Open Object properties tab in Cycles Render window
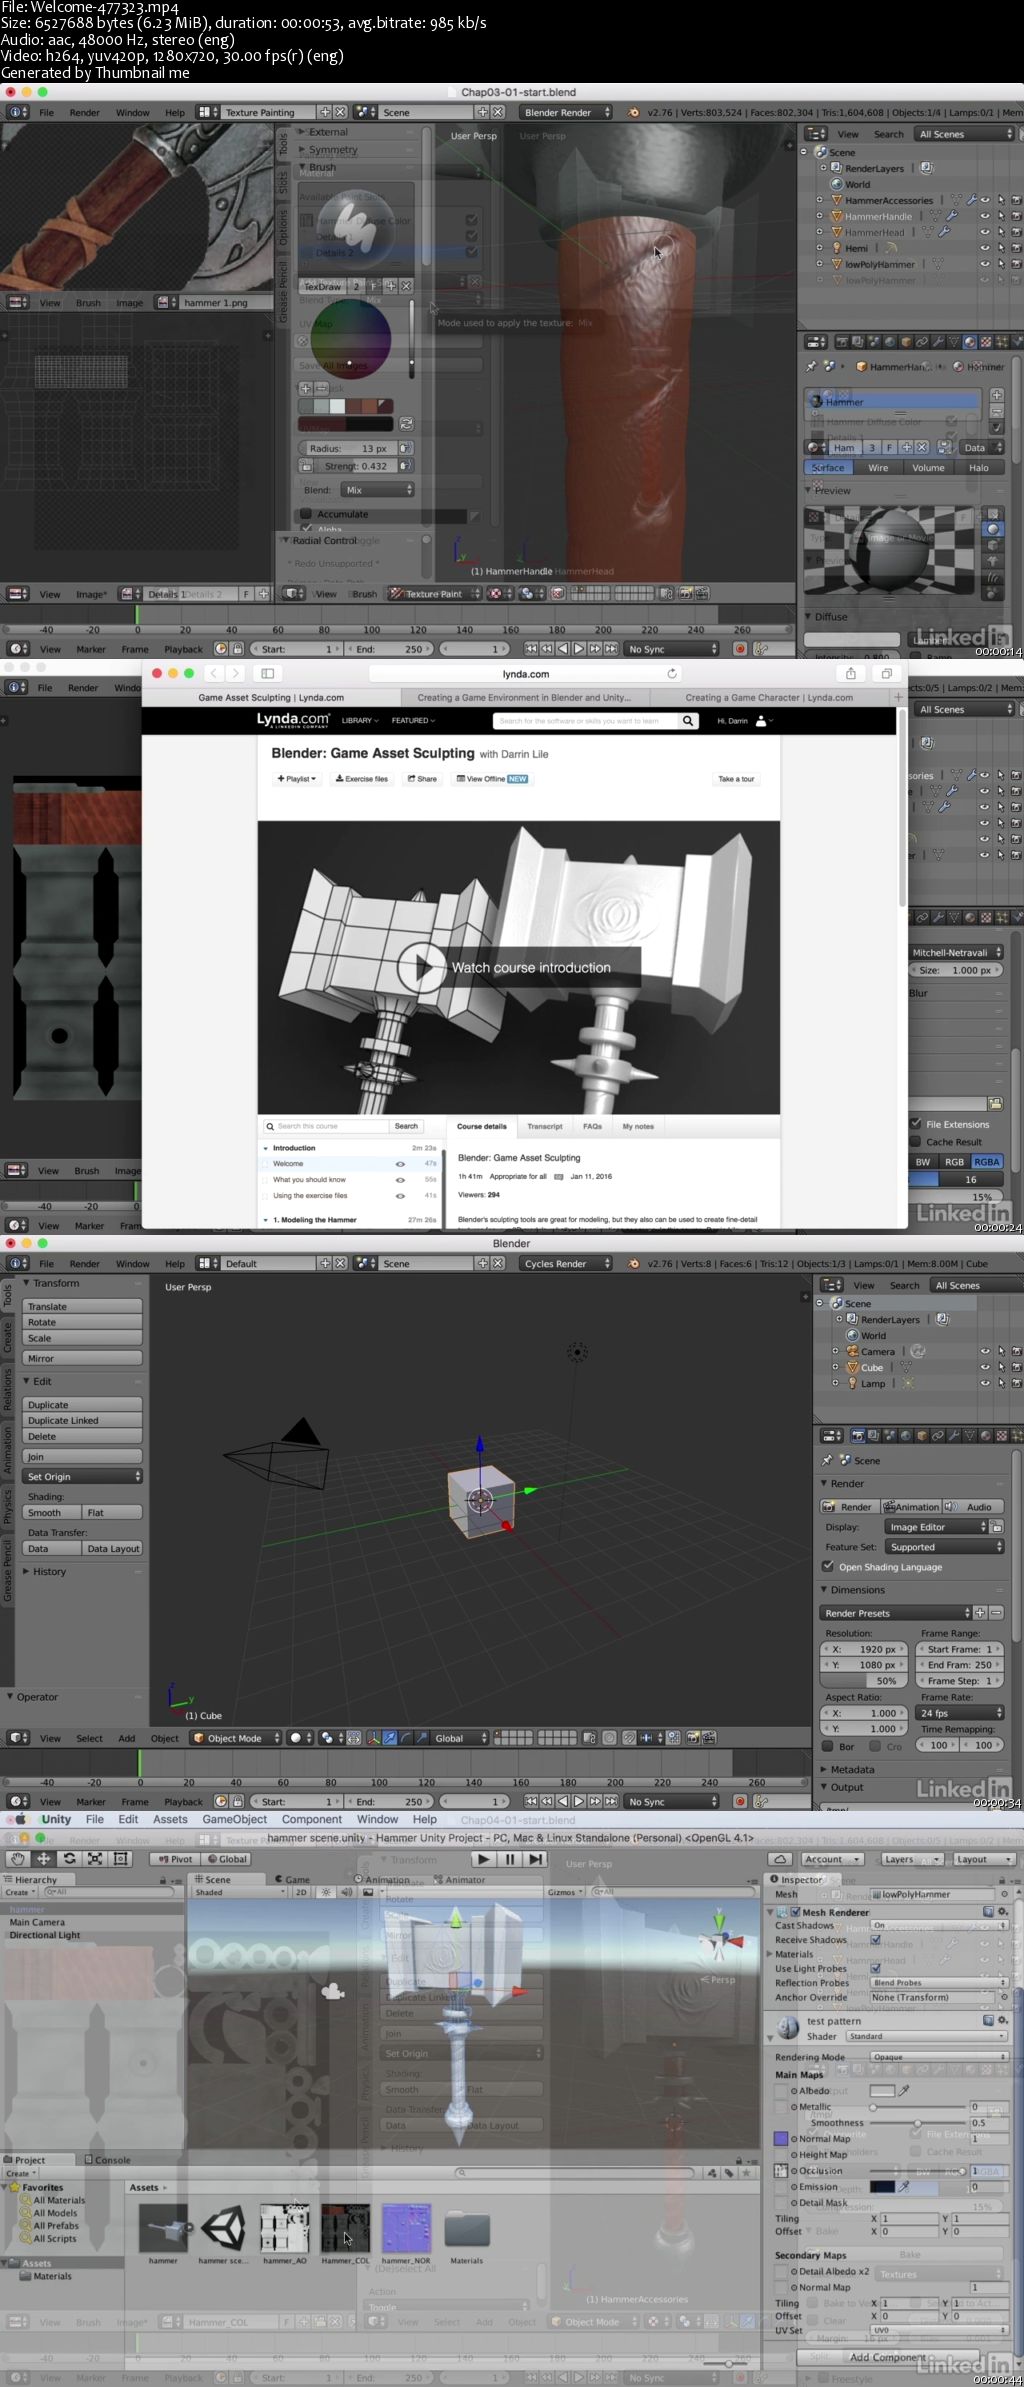The image size is (1024, 2387). click(922, 1436)
